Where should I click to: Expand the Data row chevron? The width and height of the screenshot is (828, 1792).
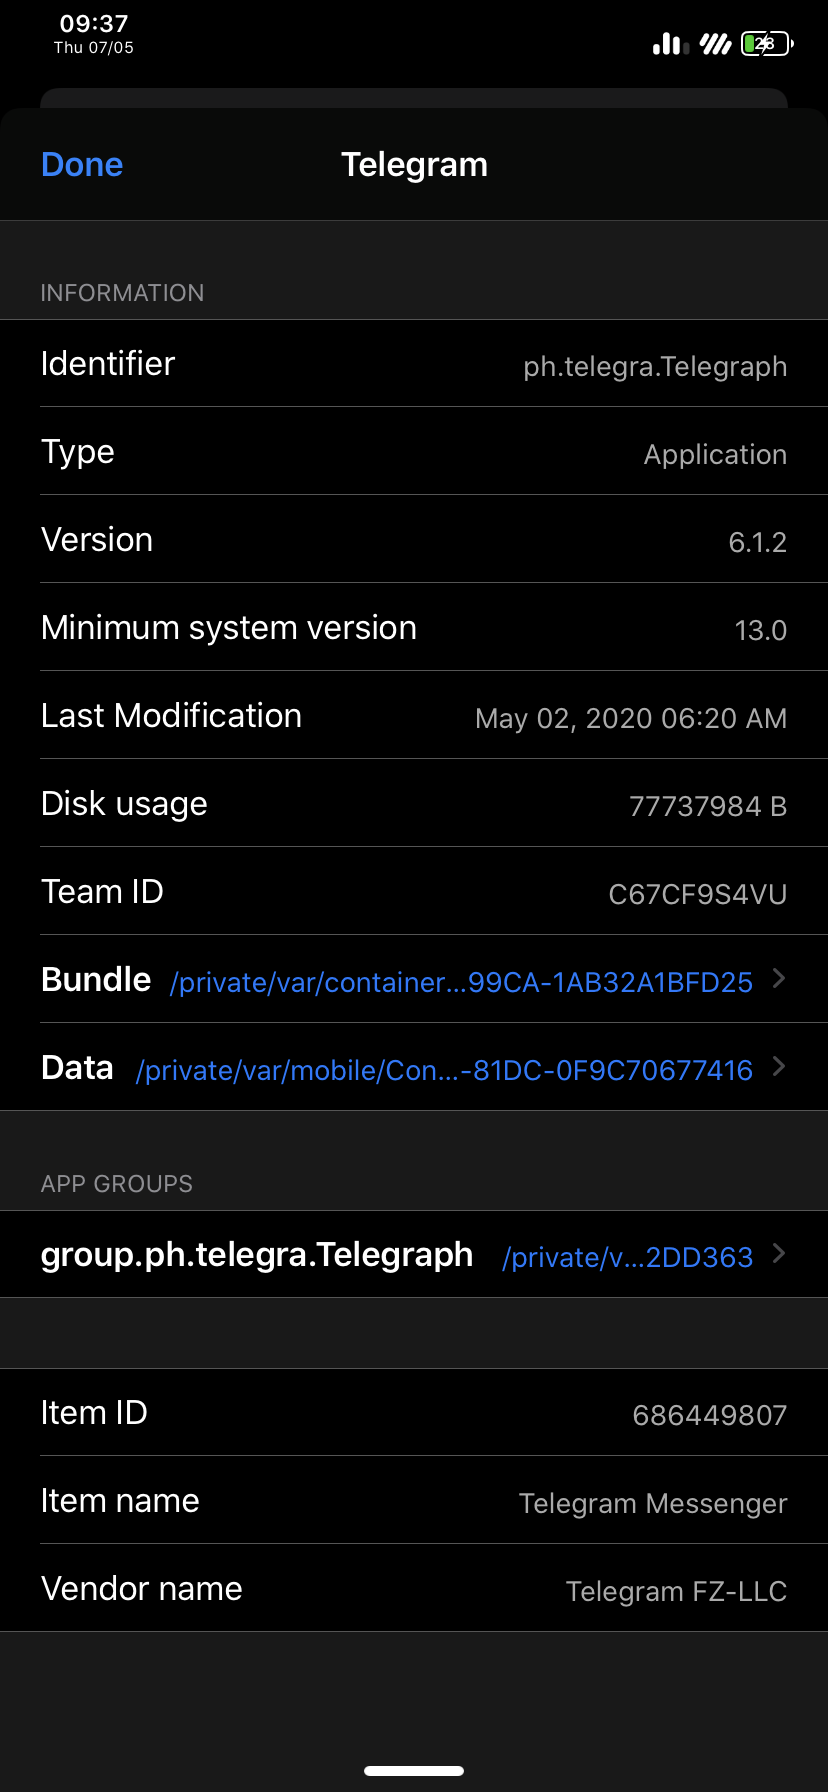[780, 1067]
